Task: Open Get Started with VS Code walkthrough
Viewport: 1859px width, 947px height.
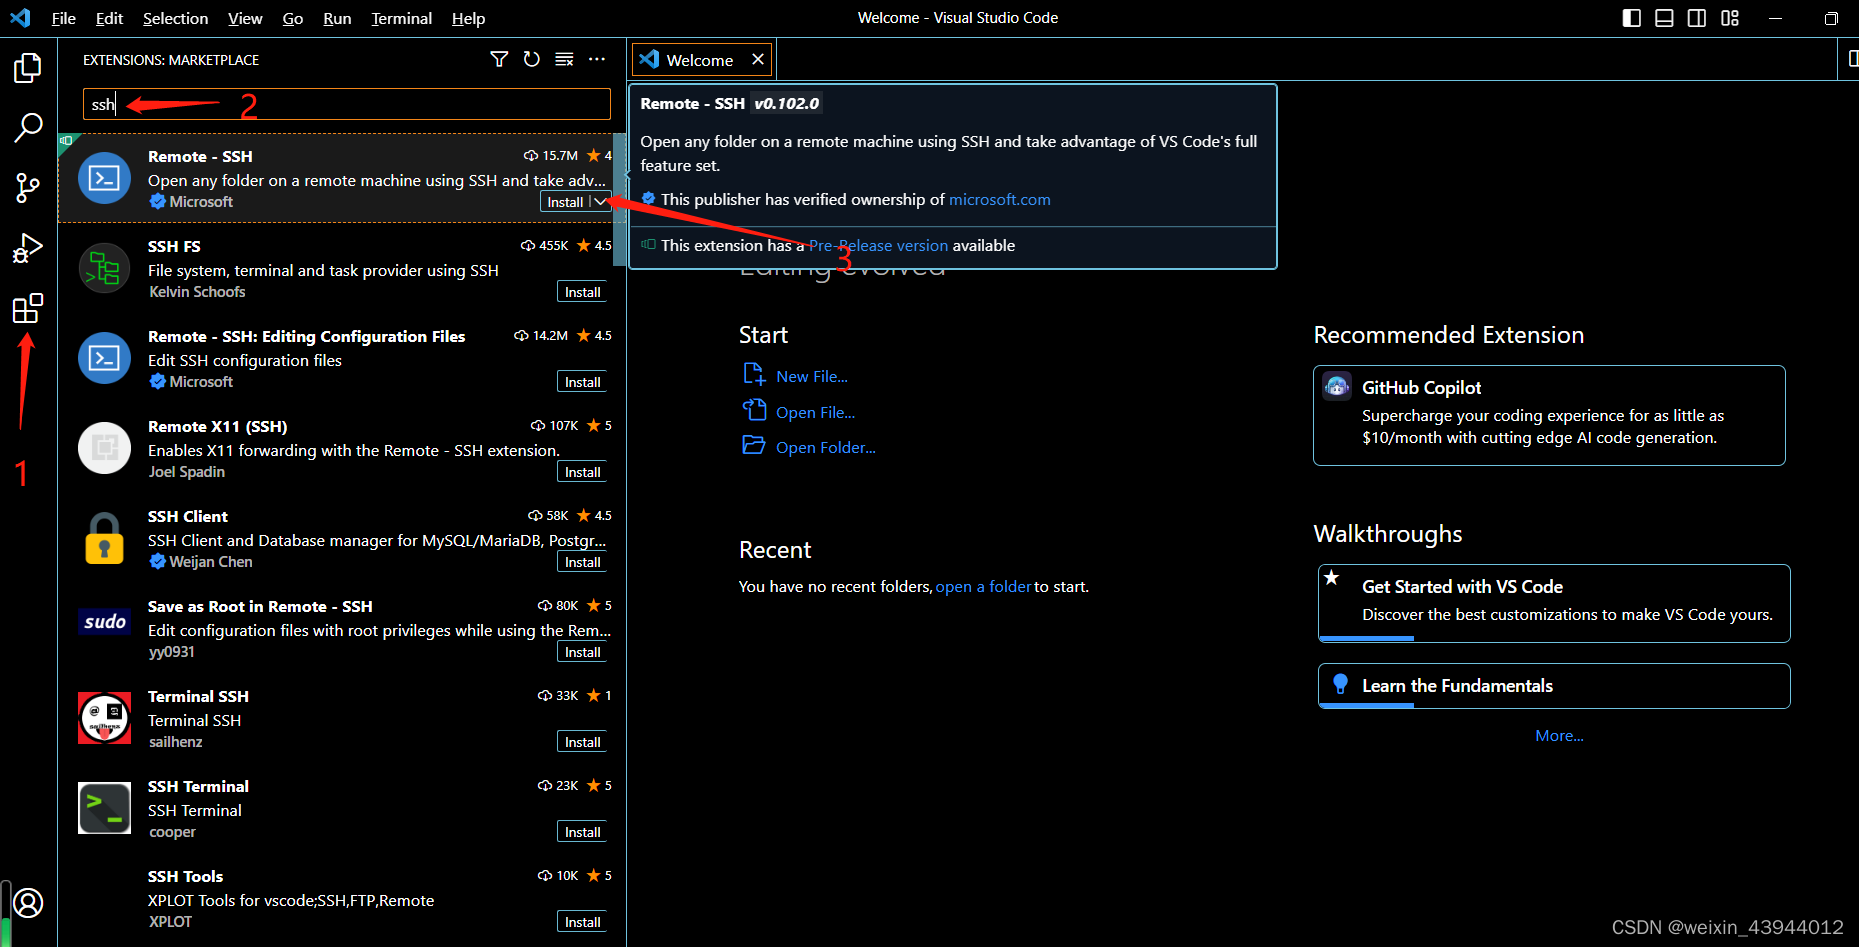Action: pyautogui.click(x=1554, y=603)
